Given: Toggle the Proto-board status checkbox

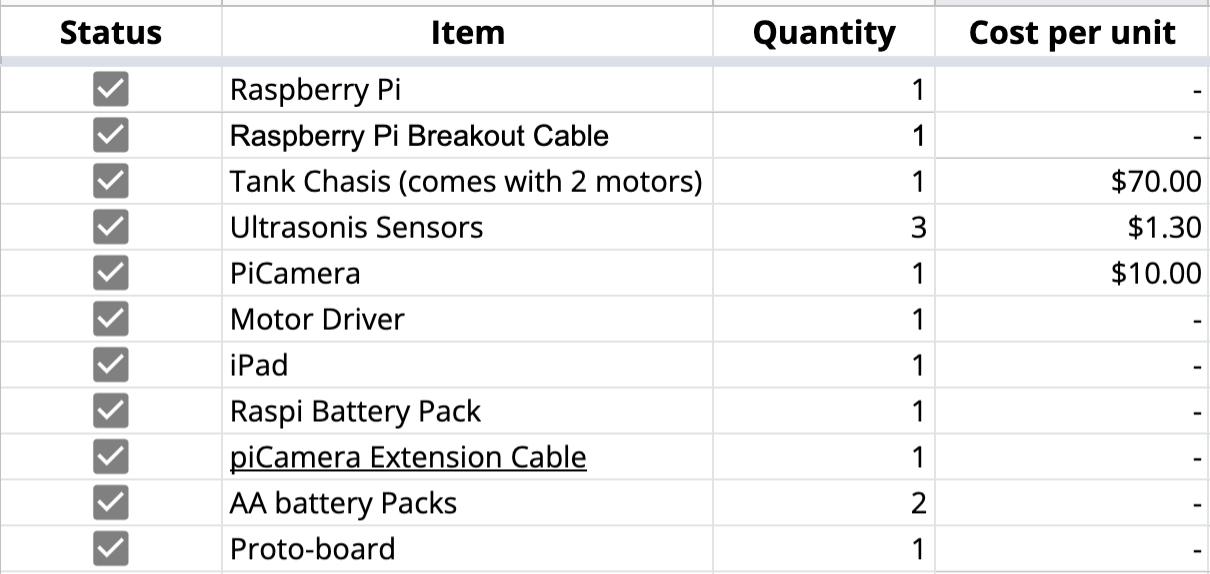Looking at the screenshot, I should tap(110, 549).
